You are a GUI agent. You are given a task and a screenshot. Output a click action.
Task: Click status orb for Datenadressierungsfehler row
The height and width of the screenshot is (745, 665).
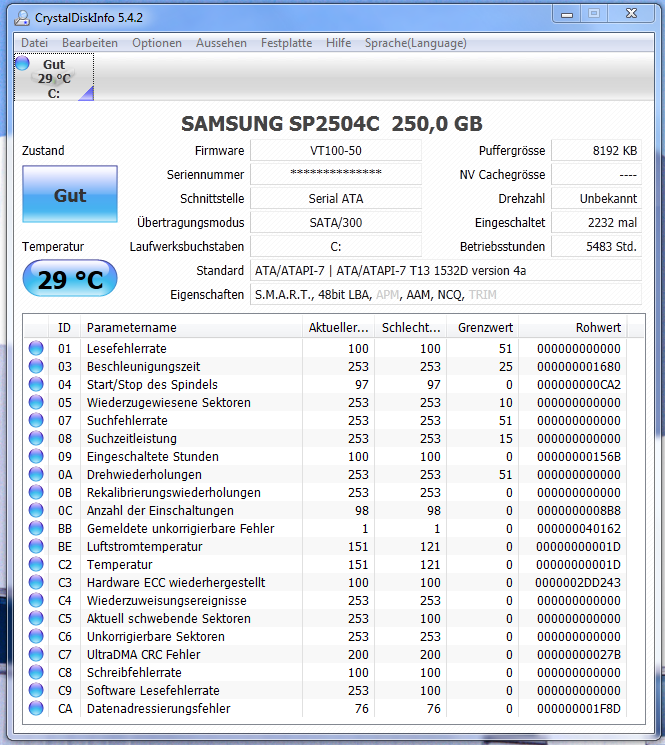point(36,708)
